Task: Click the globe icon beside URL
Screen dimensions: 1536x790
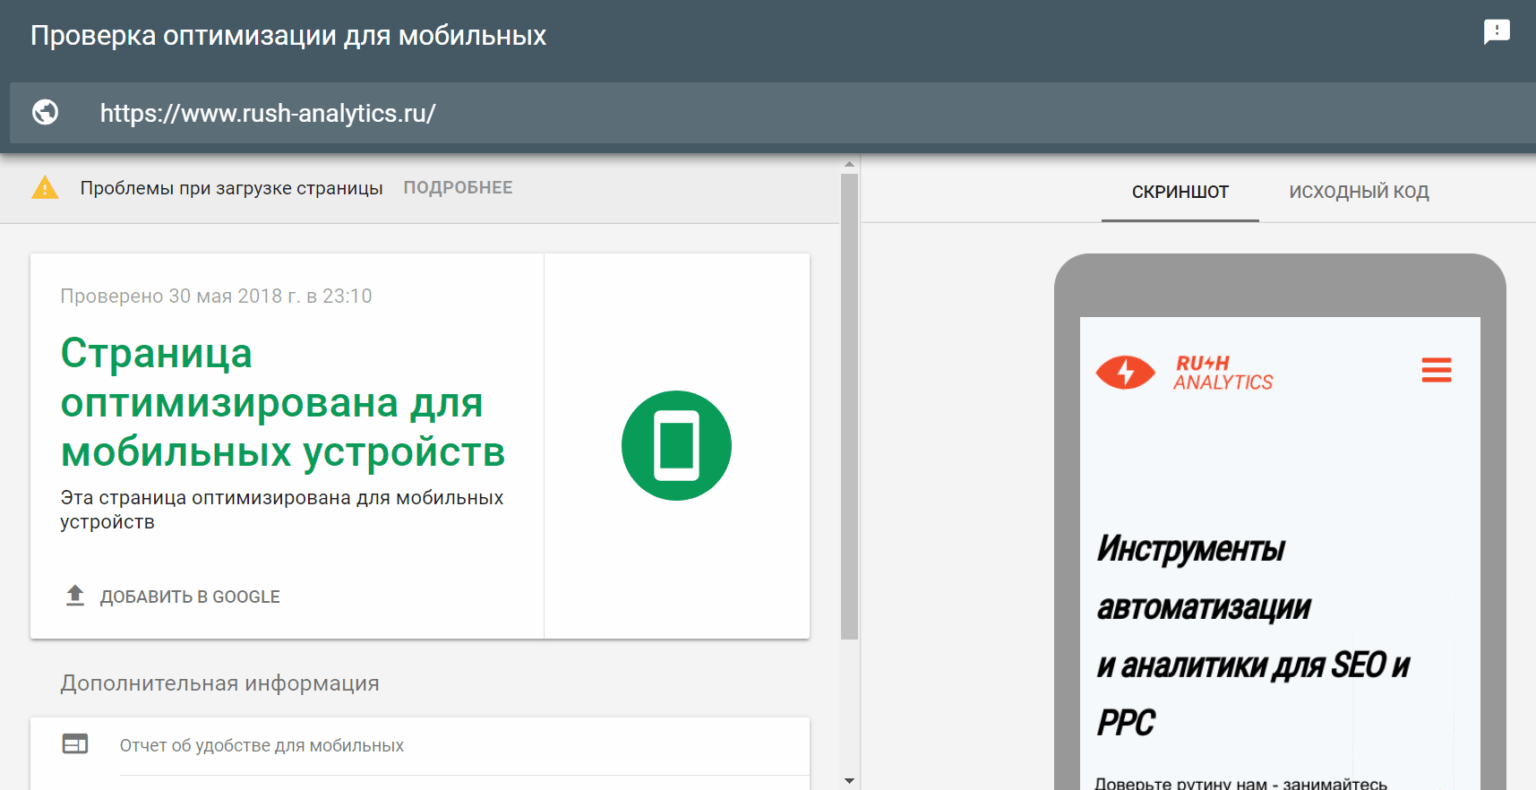Action: [45, 112]
